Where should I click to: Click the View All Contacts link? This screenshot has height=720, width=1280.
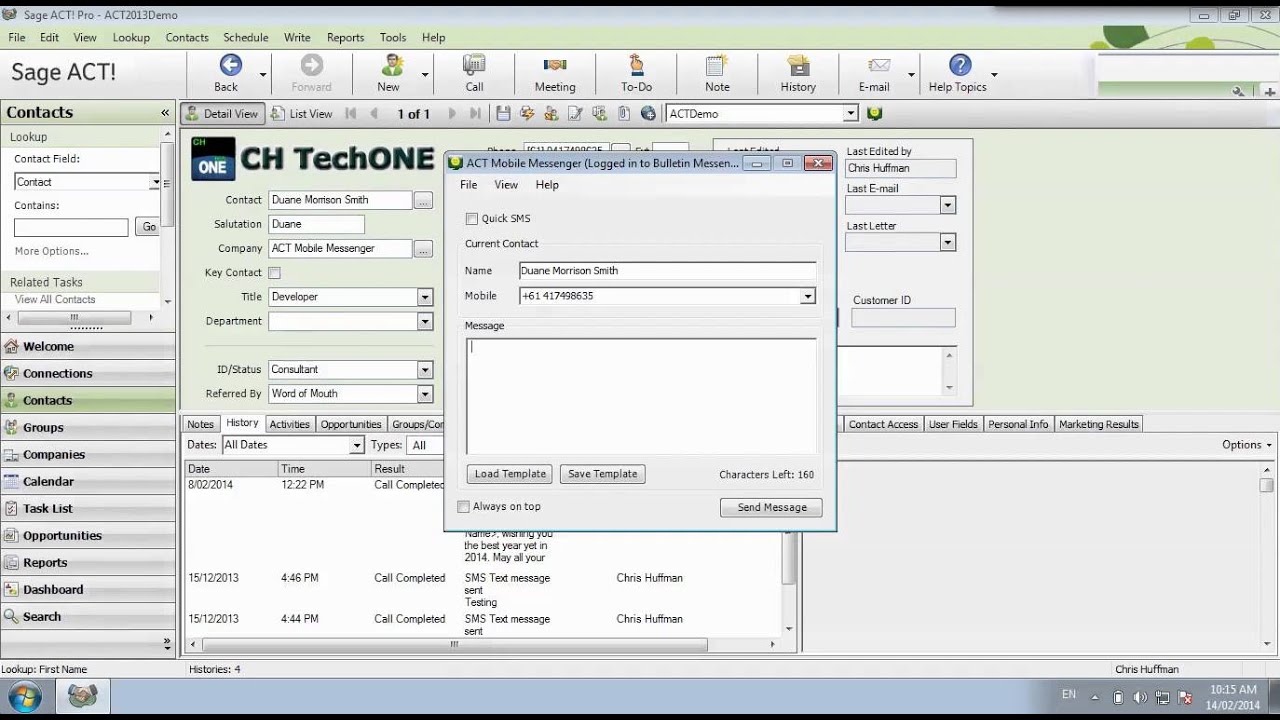tap(55, 300)
